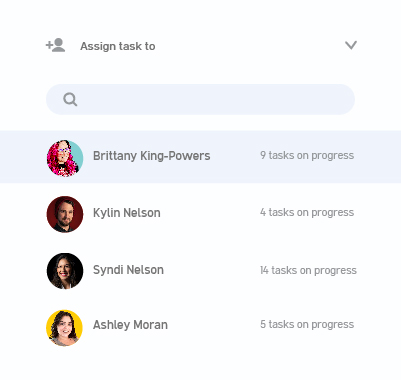The image size is (401, 380).
Task: Click "9 tasks on progress" text
Action: click(x=307, y=155)
